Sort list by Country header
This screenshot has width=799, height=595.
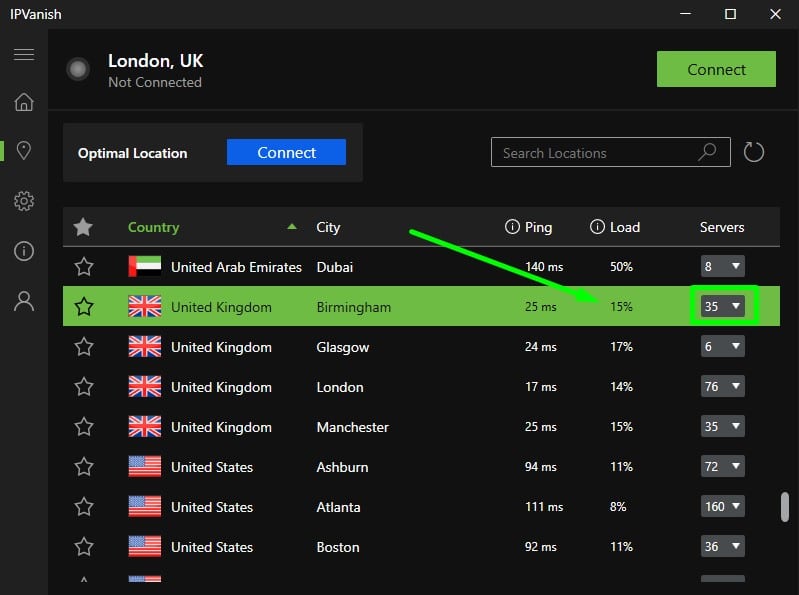click(x=153, y=227)
